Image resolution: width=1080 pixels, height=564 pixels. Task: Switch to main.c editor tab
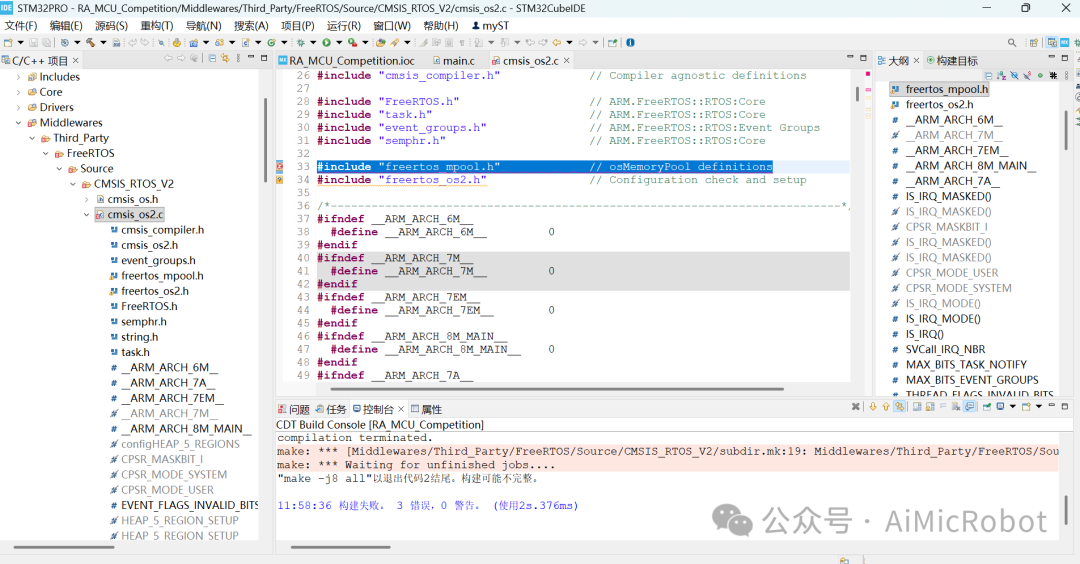tap(454, 61)
